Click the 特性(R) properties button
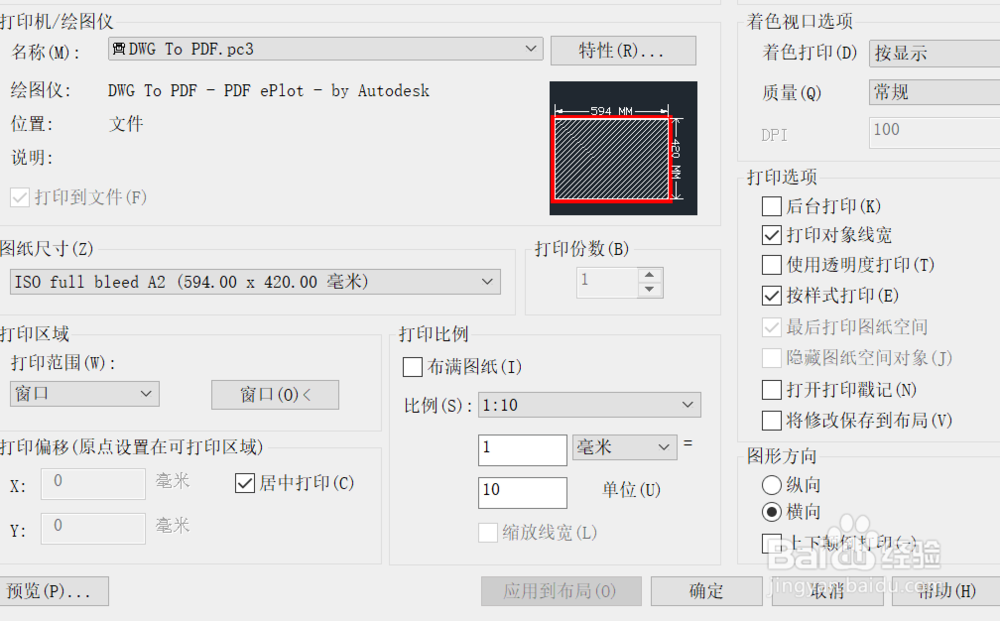Image resolution: width=1000 pixels, height=621 pixels. 623,50
